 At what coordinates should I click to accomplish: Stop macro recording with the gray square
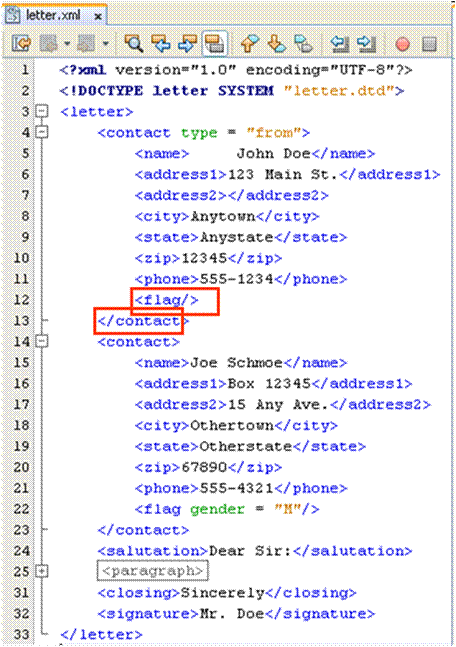[429, 43]
